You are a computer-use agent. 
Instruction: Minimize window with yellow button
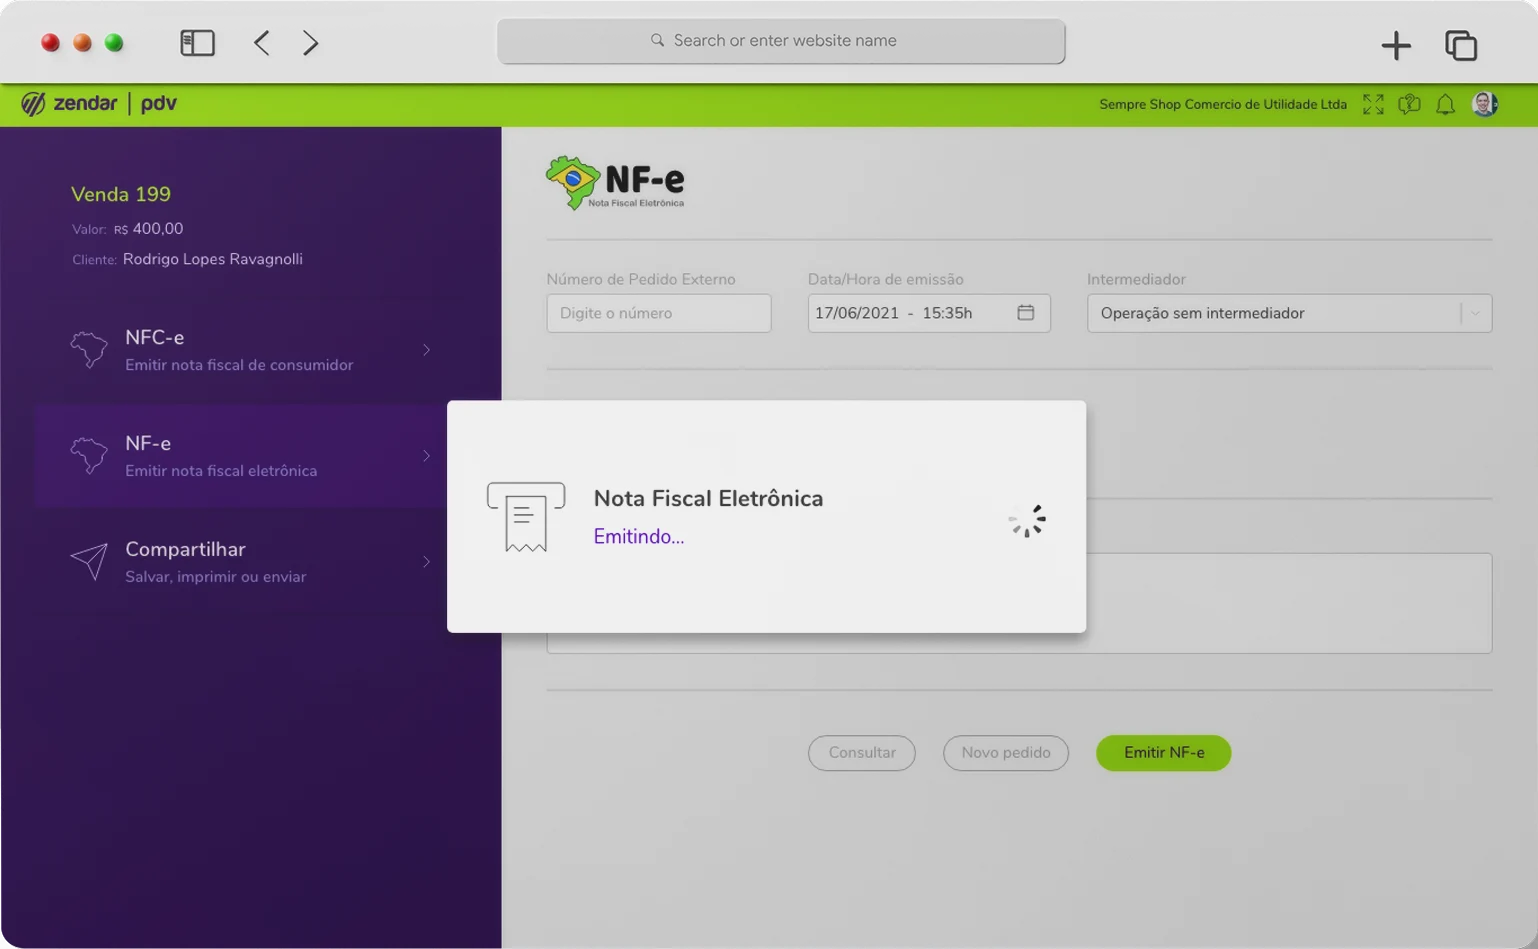(x=82, y=42)
